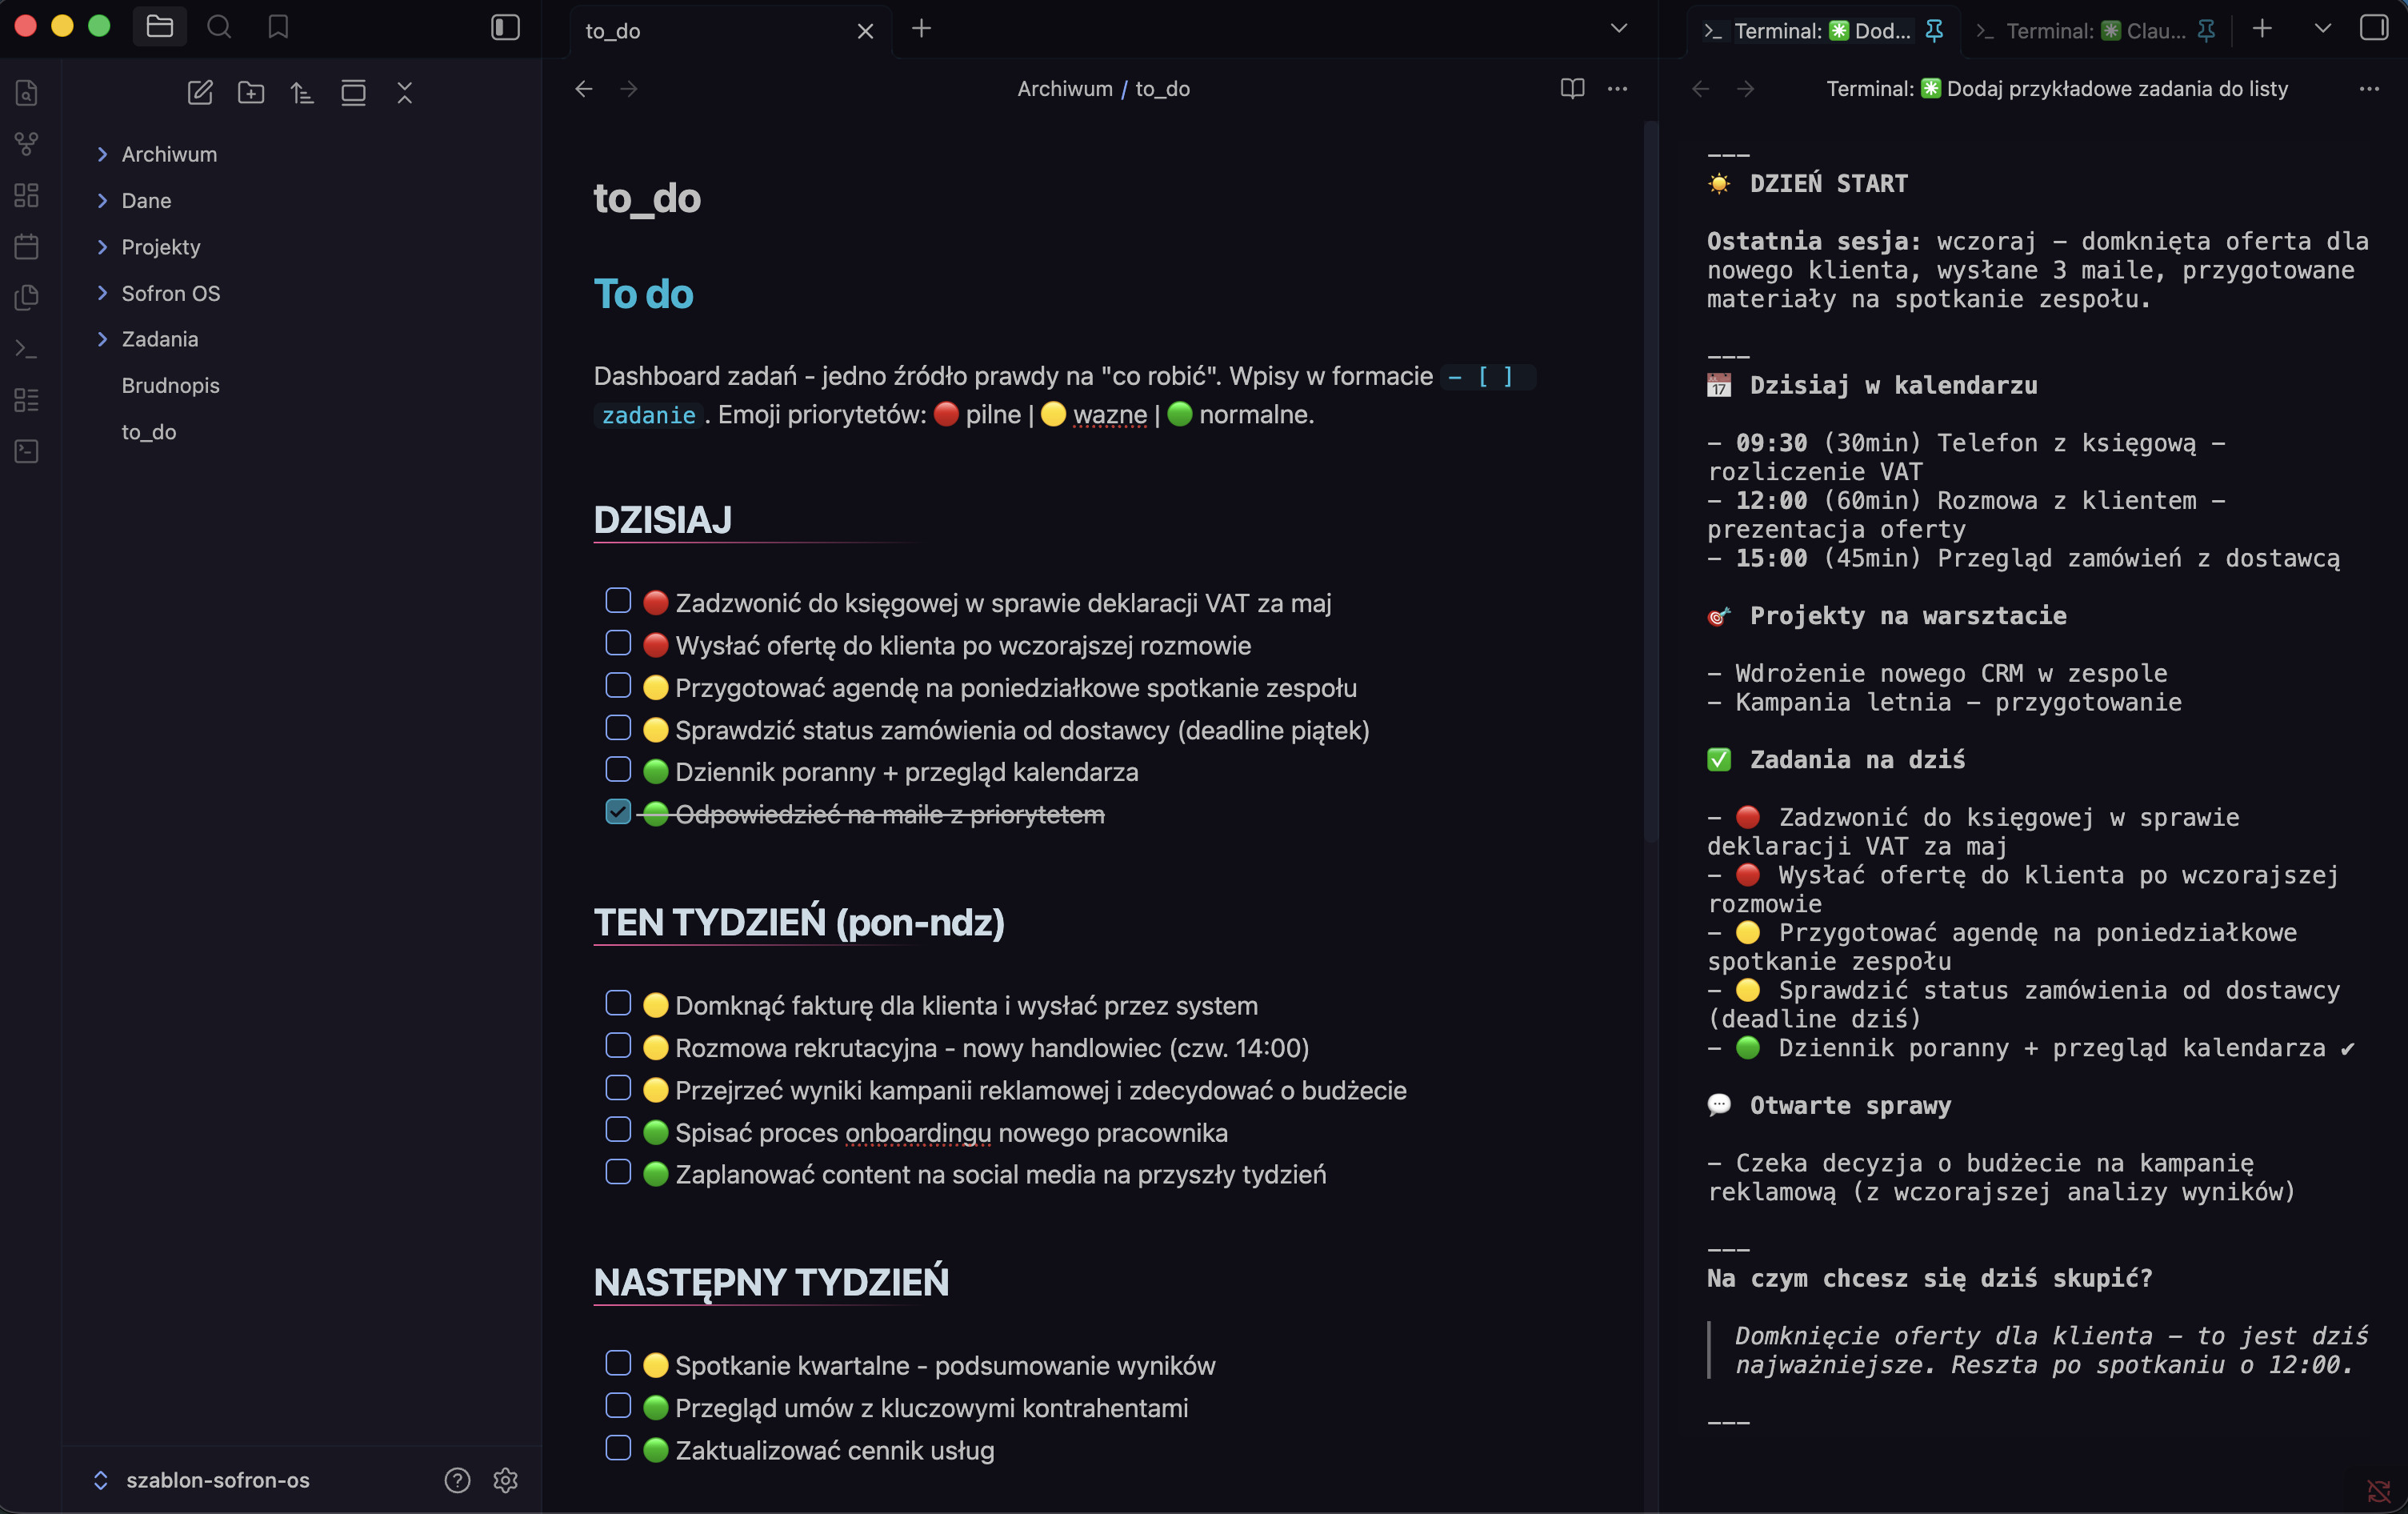Check the Zadzwonić do księgowej task
This screenshot has width=2408, height=1514.
click(x=618, y=600)
